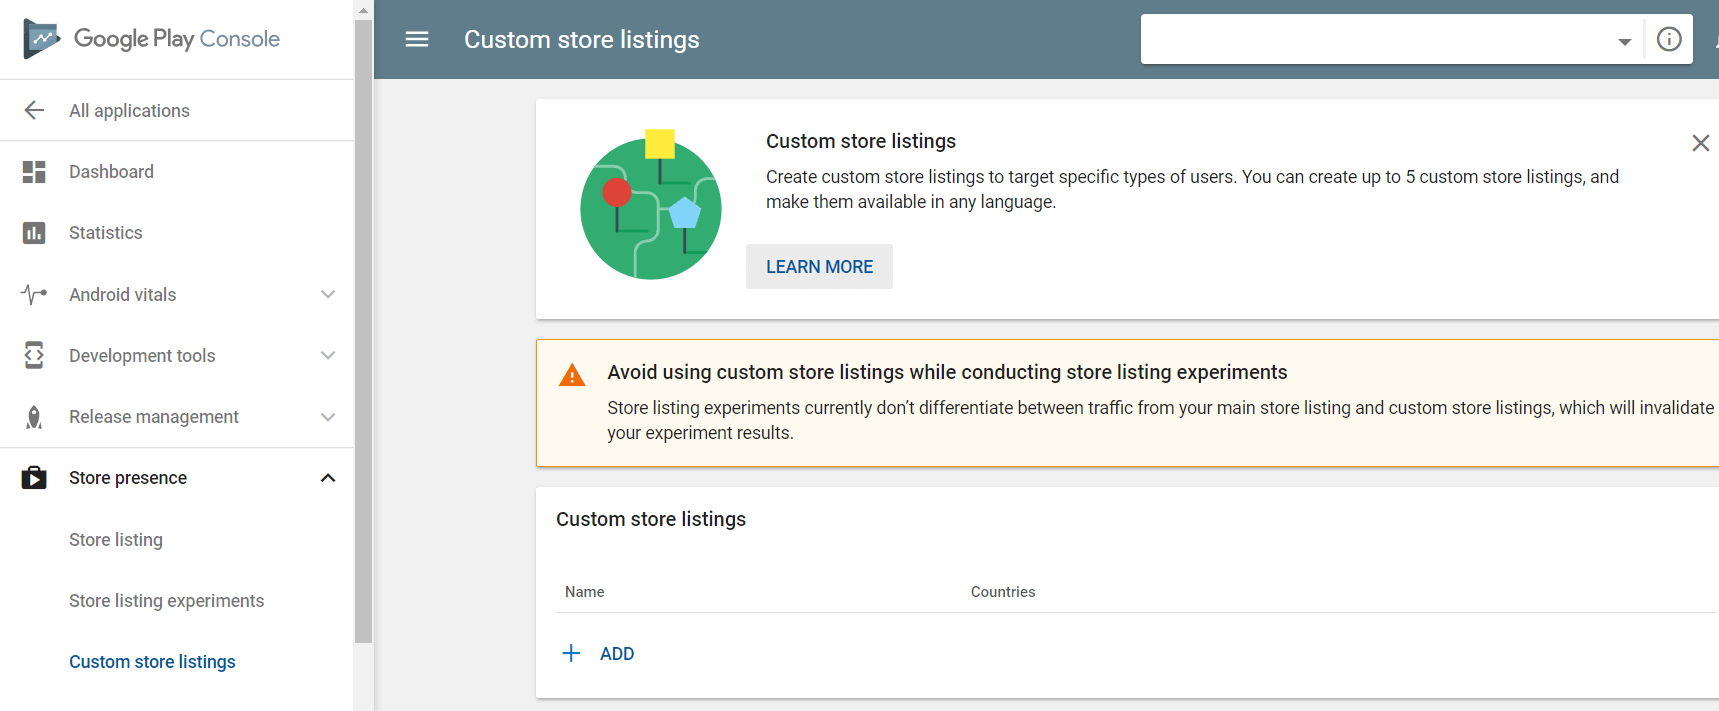1719x711 pixels.
Task: Click the plus icon to add listing
Action: [x=571, y=653]
